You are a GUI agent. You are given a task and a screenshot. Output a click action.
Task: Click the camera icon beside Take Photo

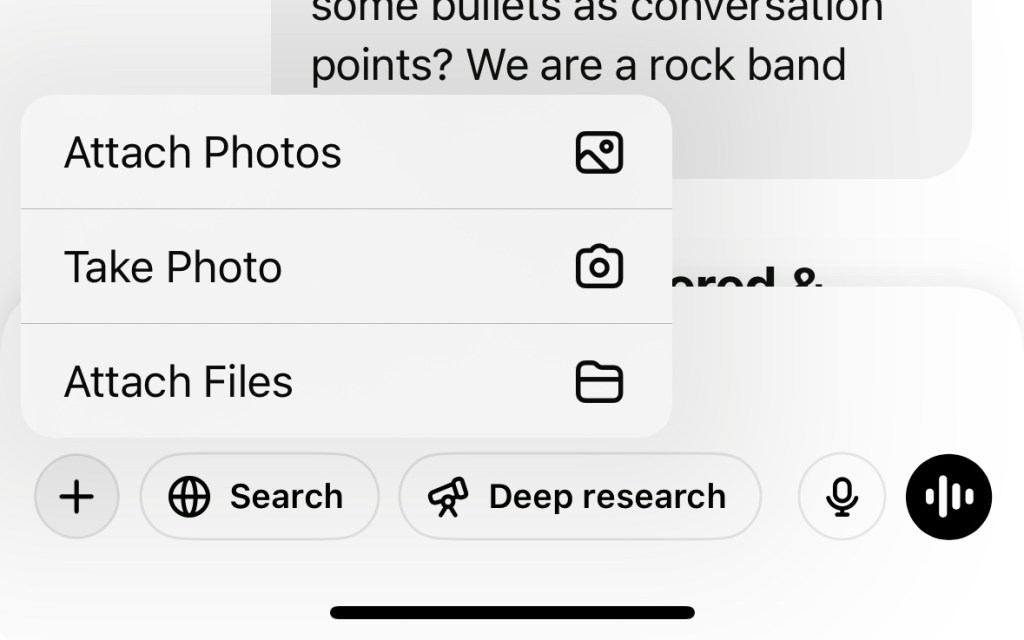click(601, 267)
